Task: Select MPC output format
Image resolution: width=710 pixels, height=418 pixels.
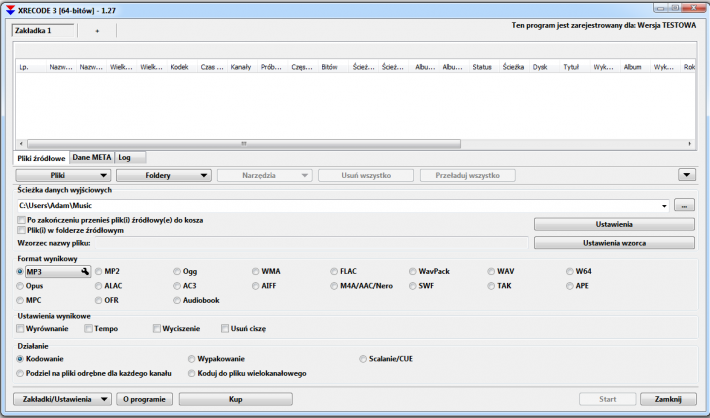Action: tap(20, 300)
